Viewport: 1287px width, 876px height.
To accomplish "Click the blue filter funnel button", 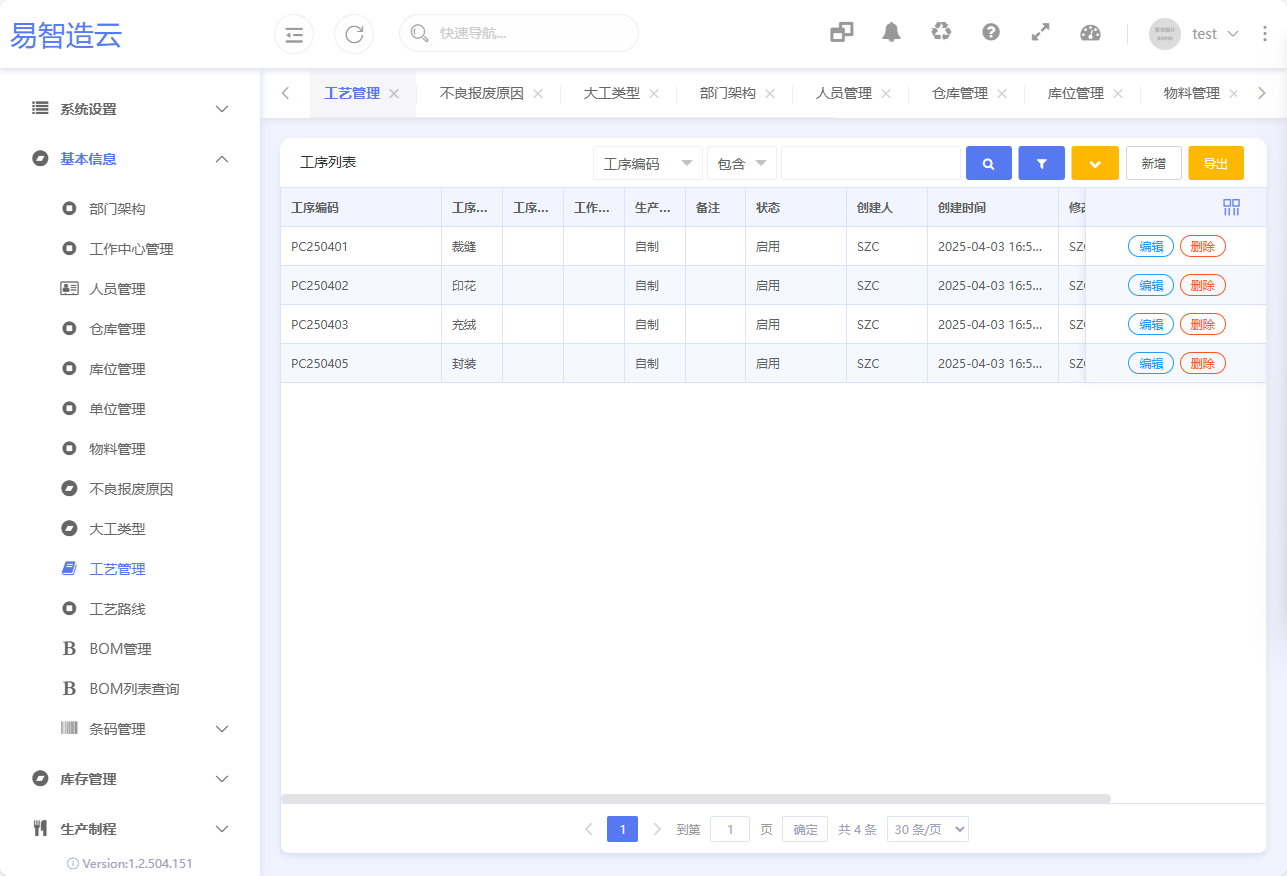I will coord(1041,163).
